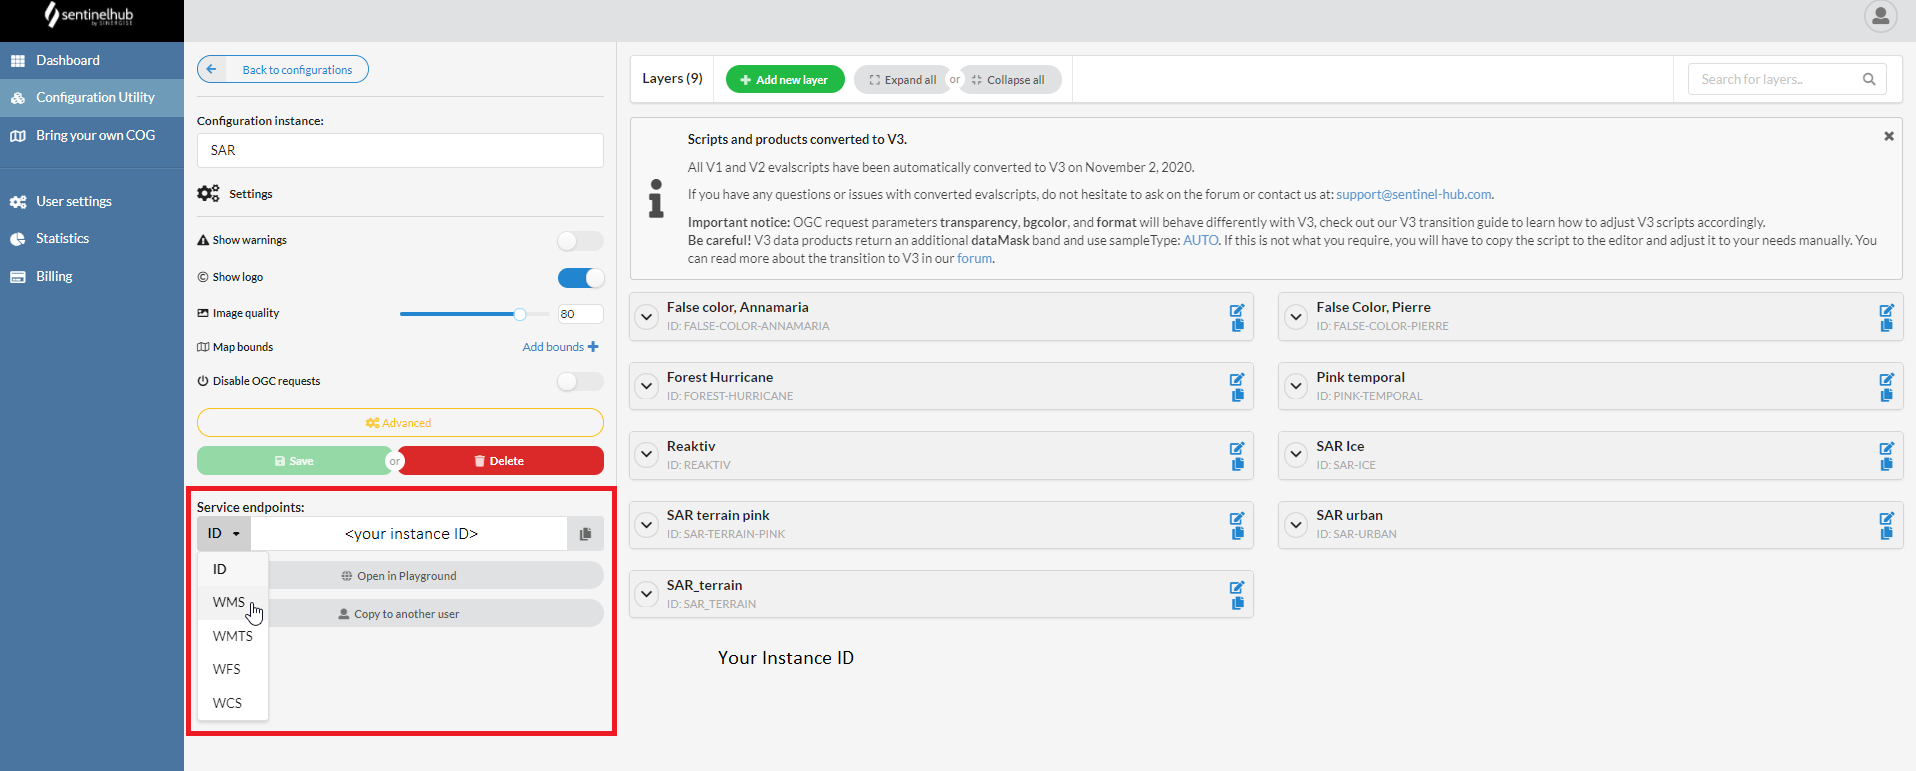Expand SAR urban layer
Image resolution: width=1916 pixels, height=771 pixels.
pyautogui.click(x=1296, y=524)
